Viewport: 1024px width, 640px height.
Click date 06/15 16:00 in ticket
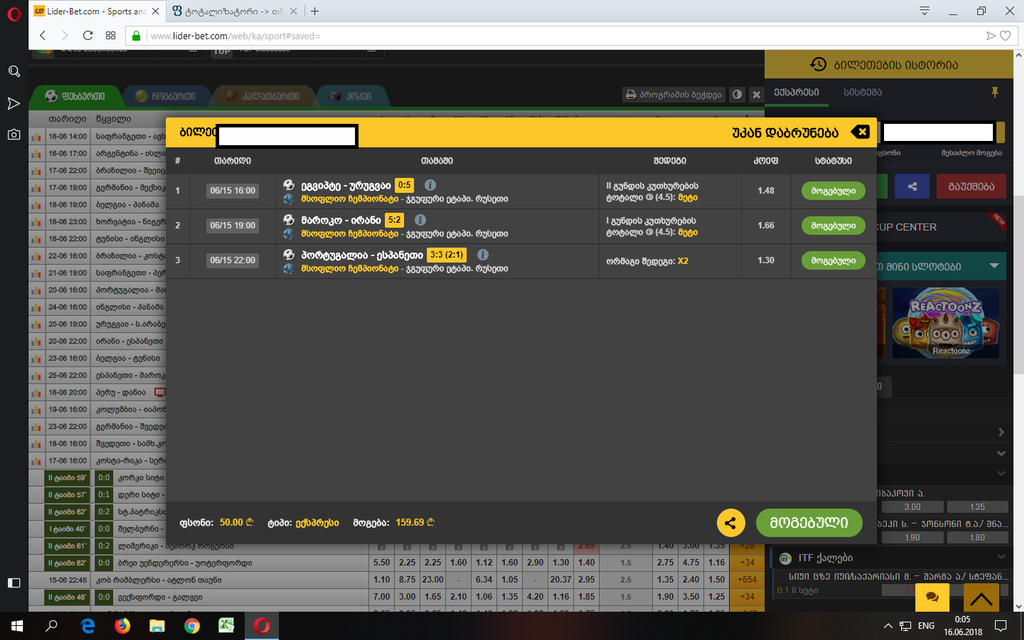pyautogui.click(x=232, y=191)
